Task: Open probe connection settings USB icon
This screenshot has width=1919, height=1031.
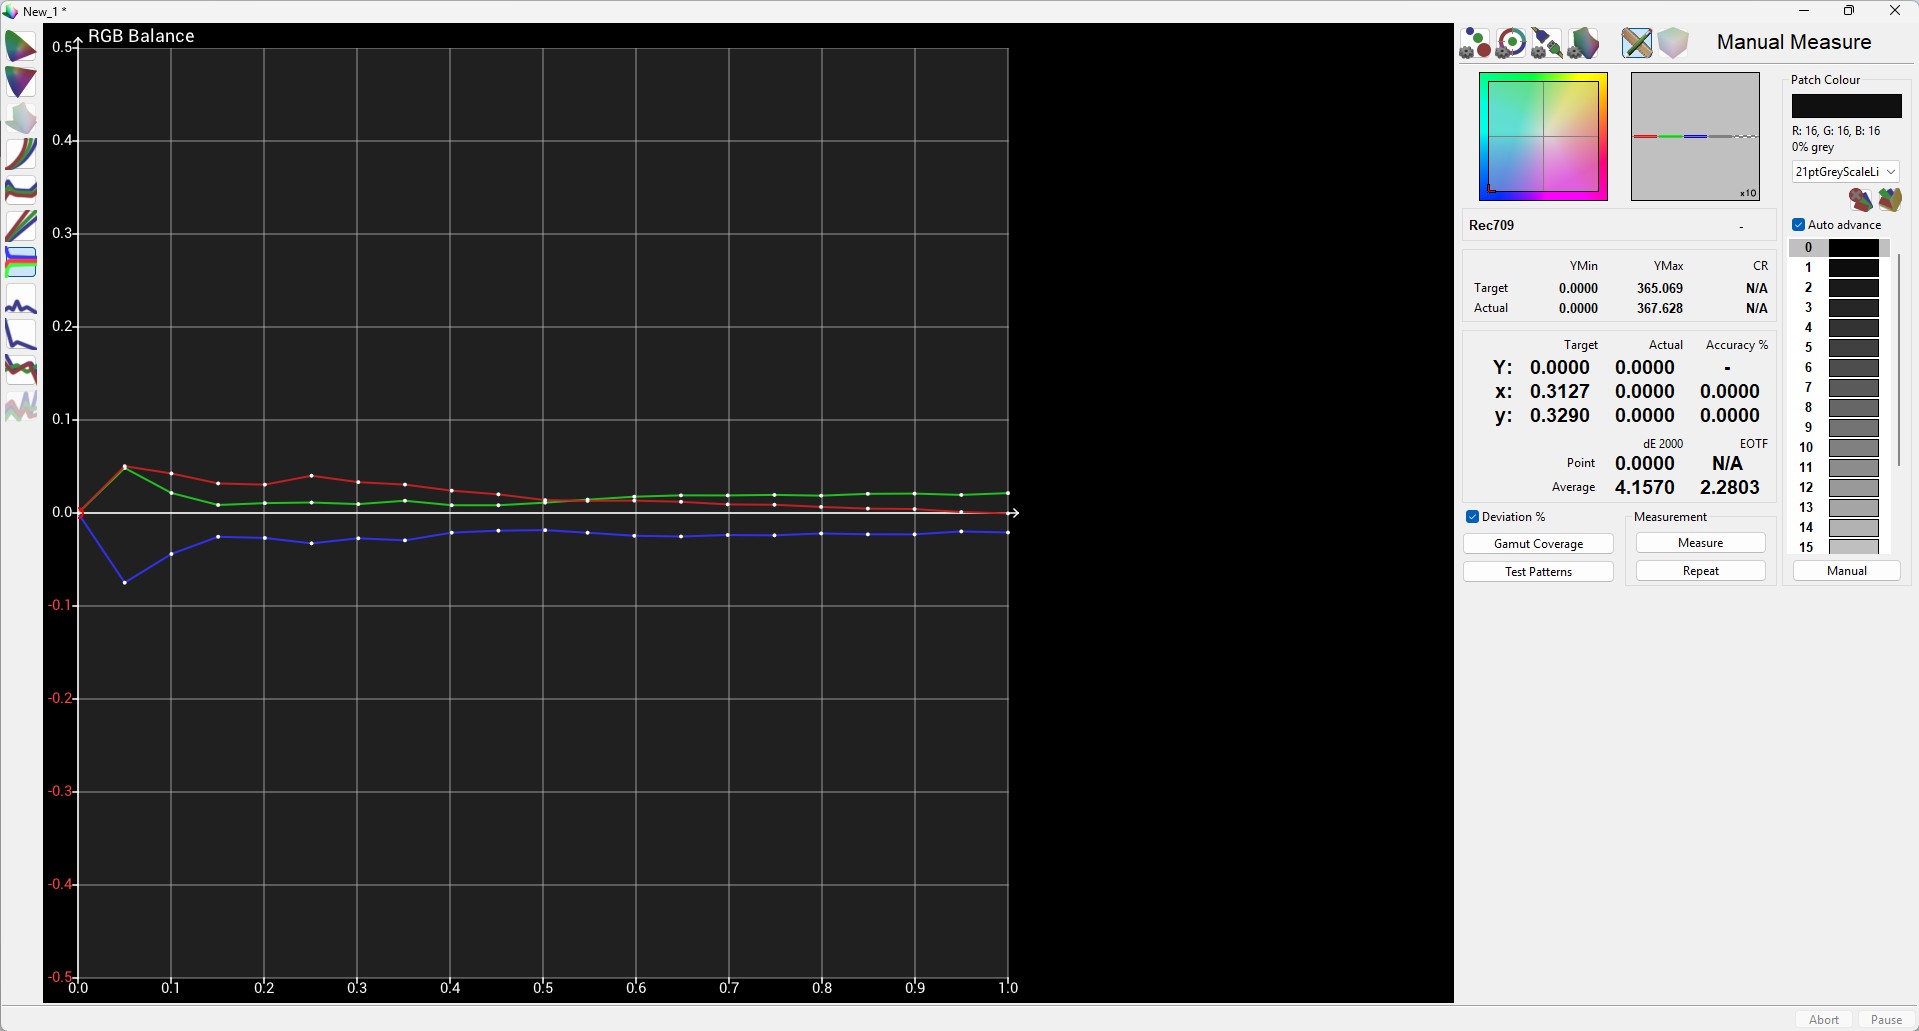Action: point(1547,43)
